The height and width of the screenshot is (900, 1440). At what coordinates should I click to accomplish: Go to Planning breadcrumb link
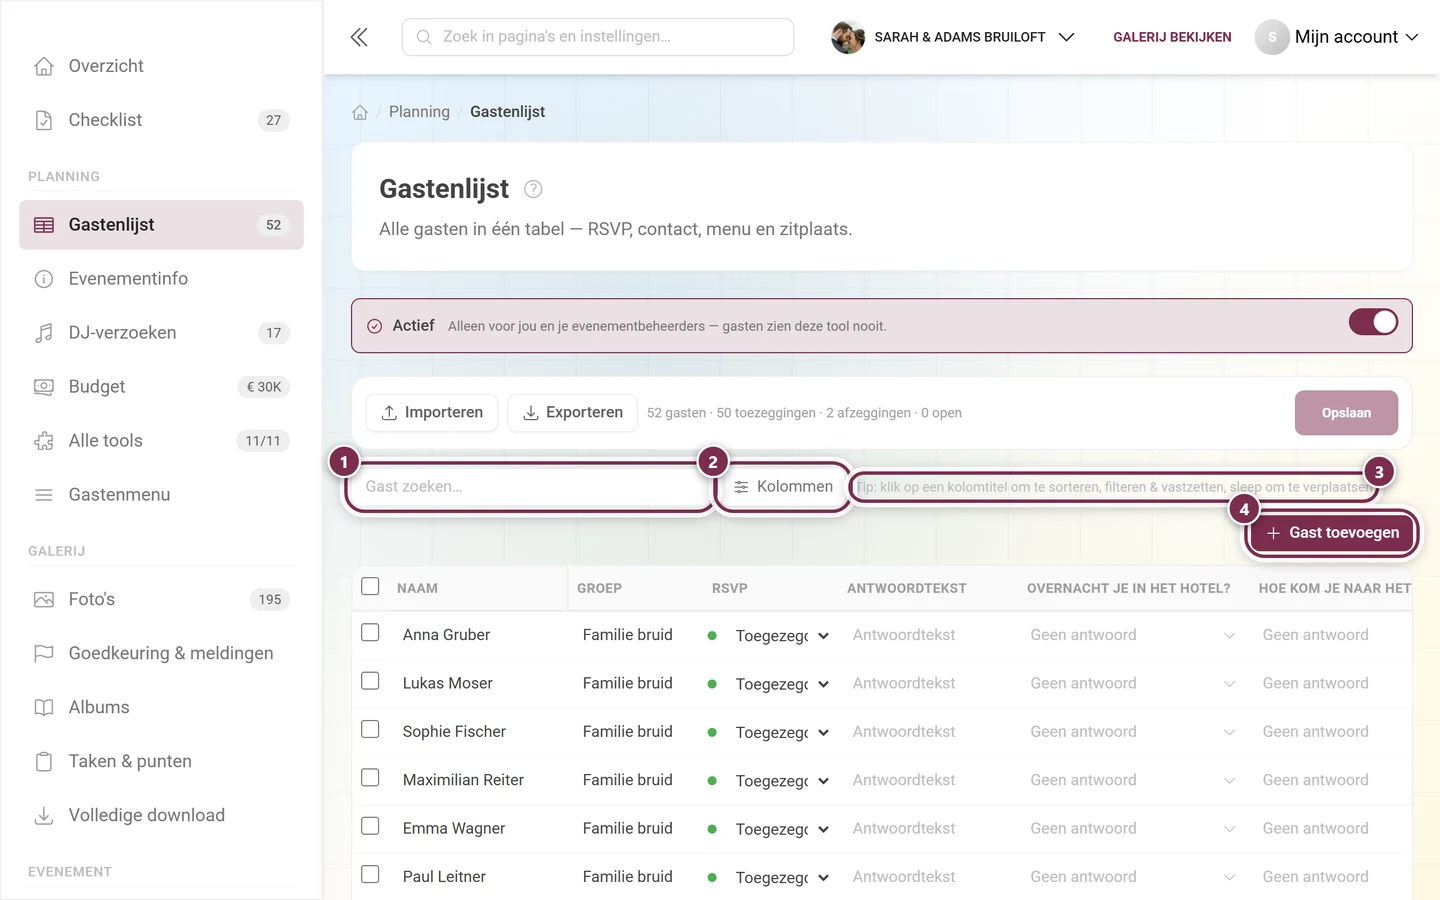[x=419, y=112]
